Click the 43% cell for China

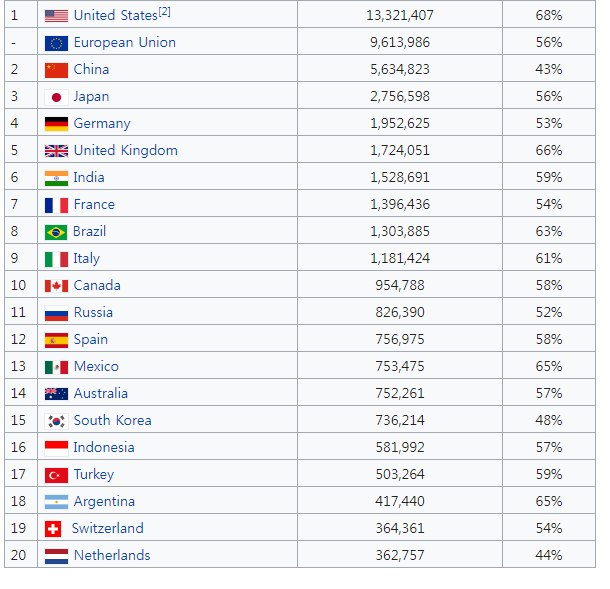tap(549, 69)
